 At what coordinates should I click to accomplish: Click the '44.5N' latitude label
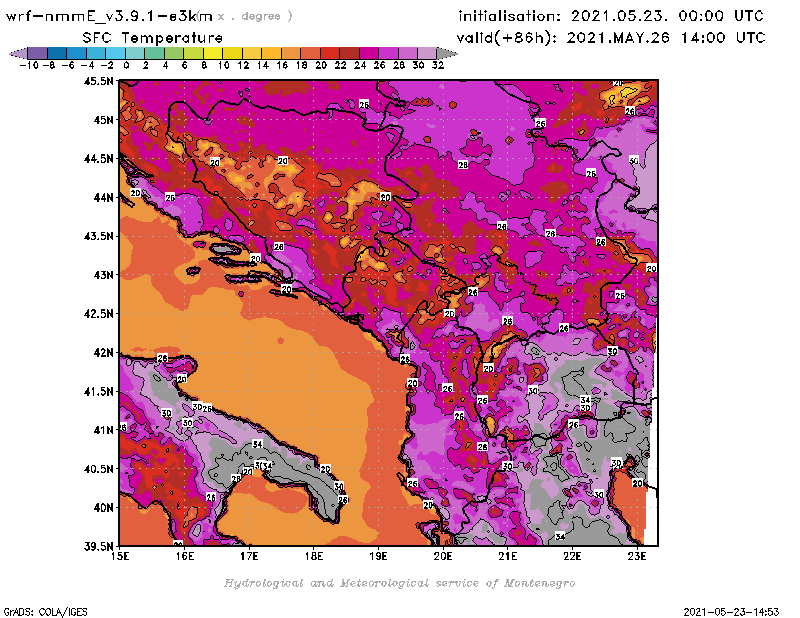[x=98, y=159]
